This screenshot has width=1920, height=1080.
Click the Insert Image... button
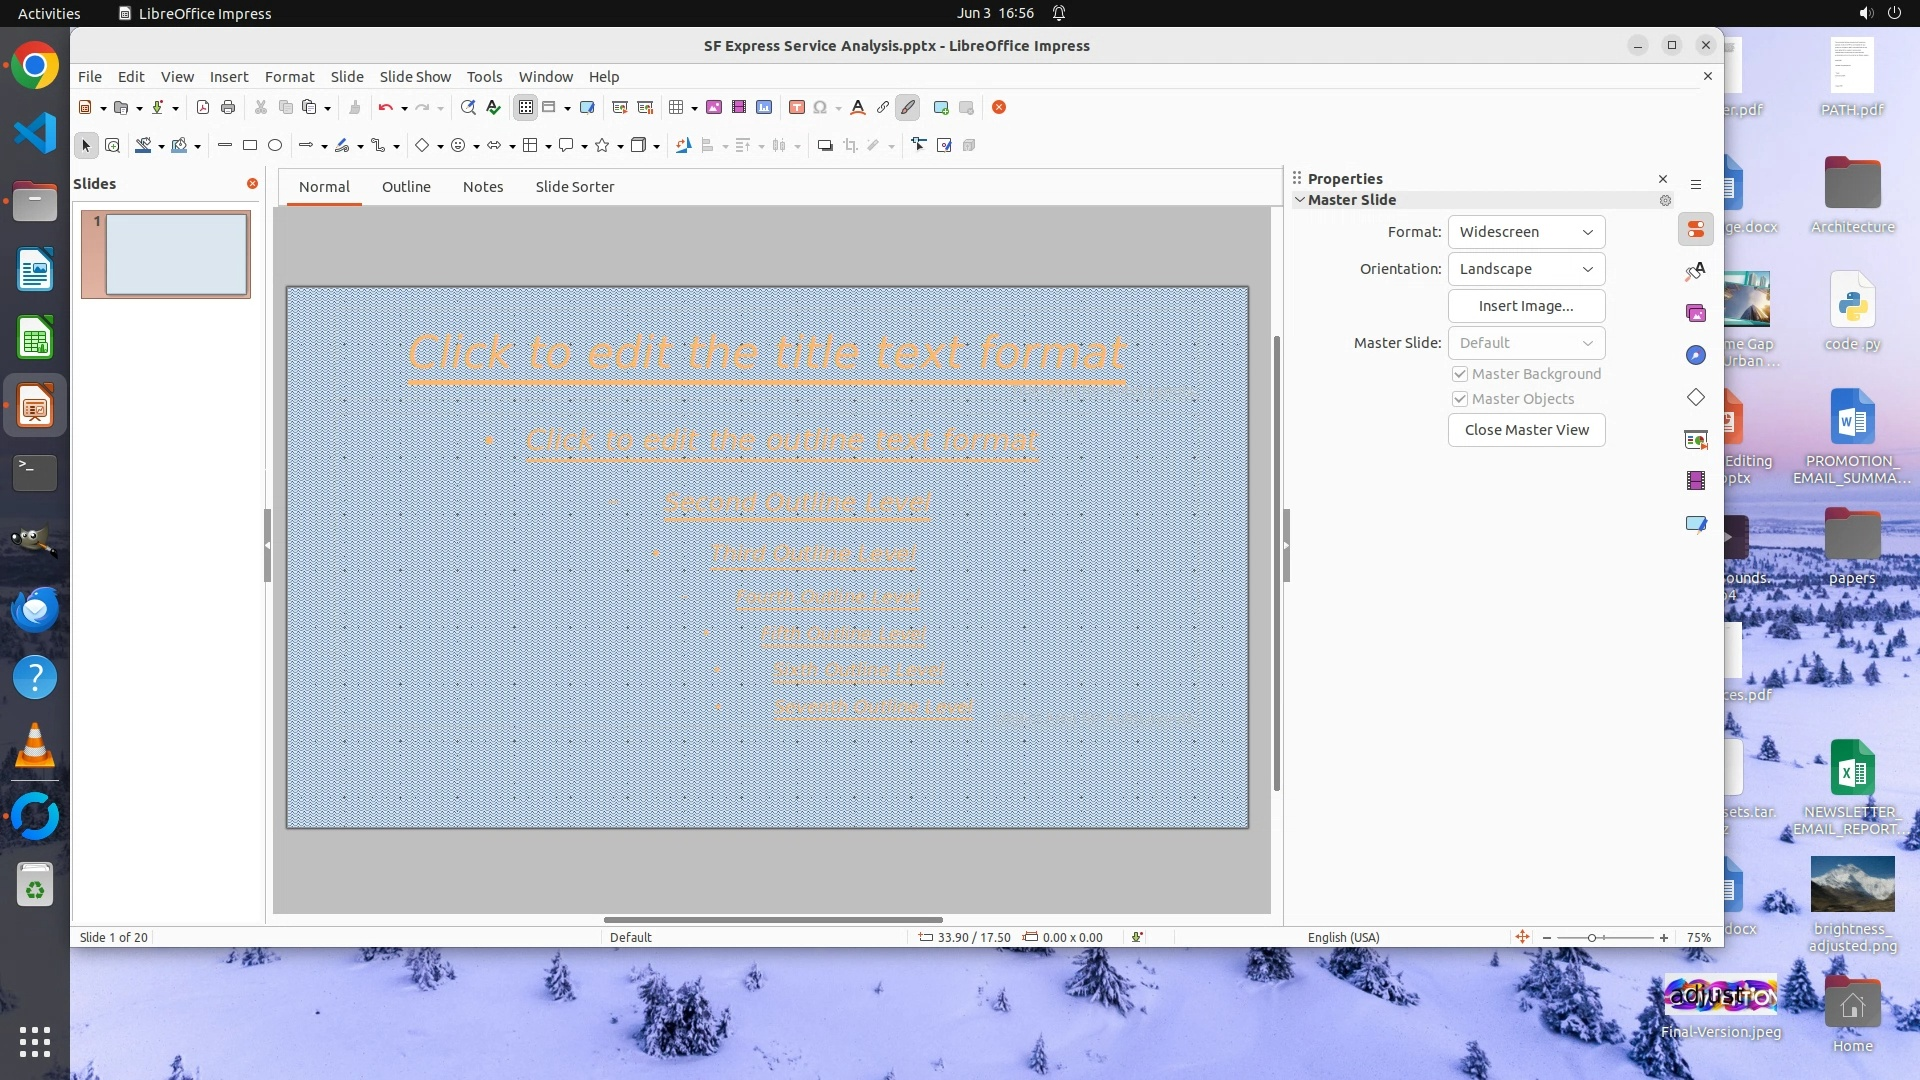pyautogui.click(x=1526, y=306)
